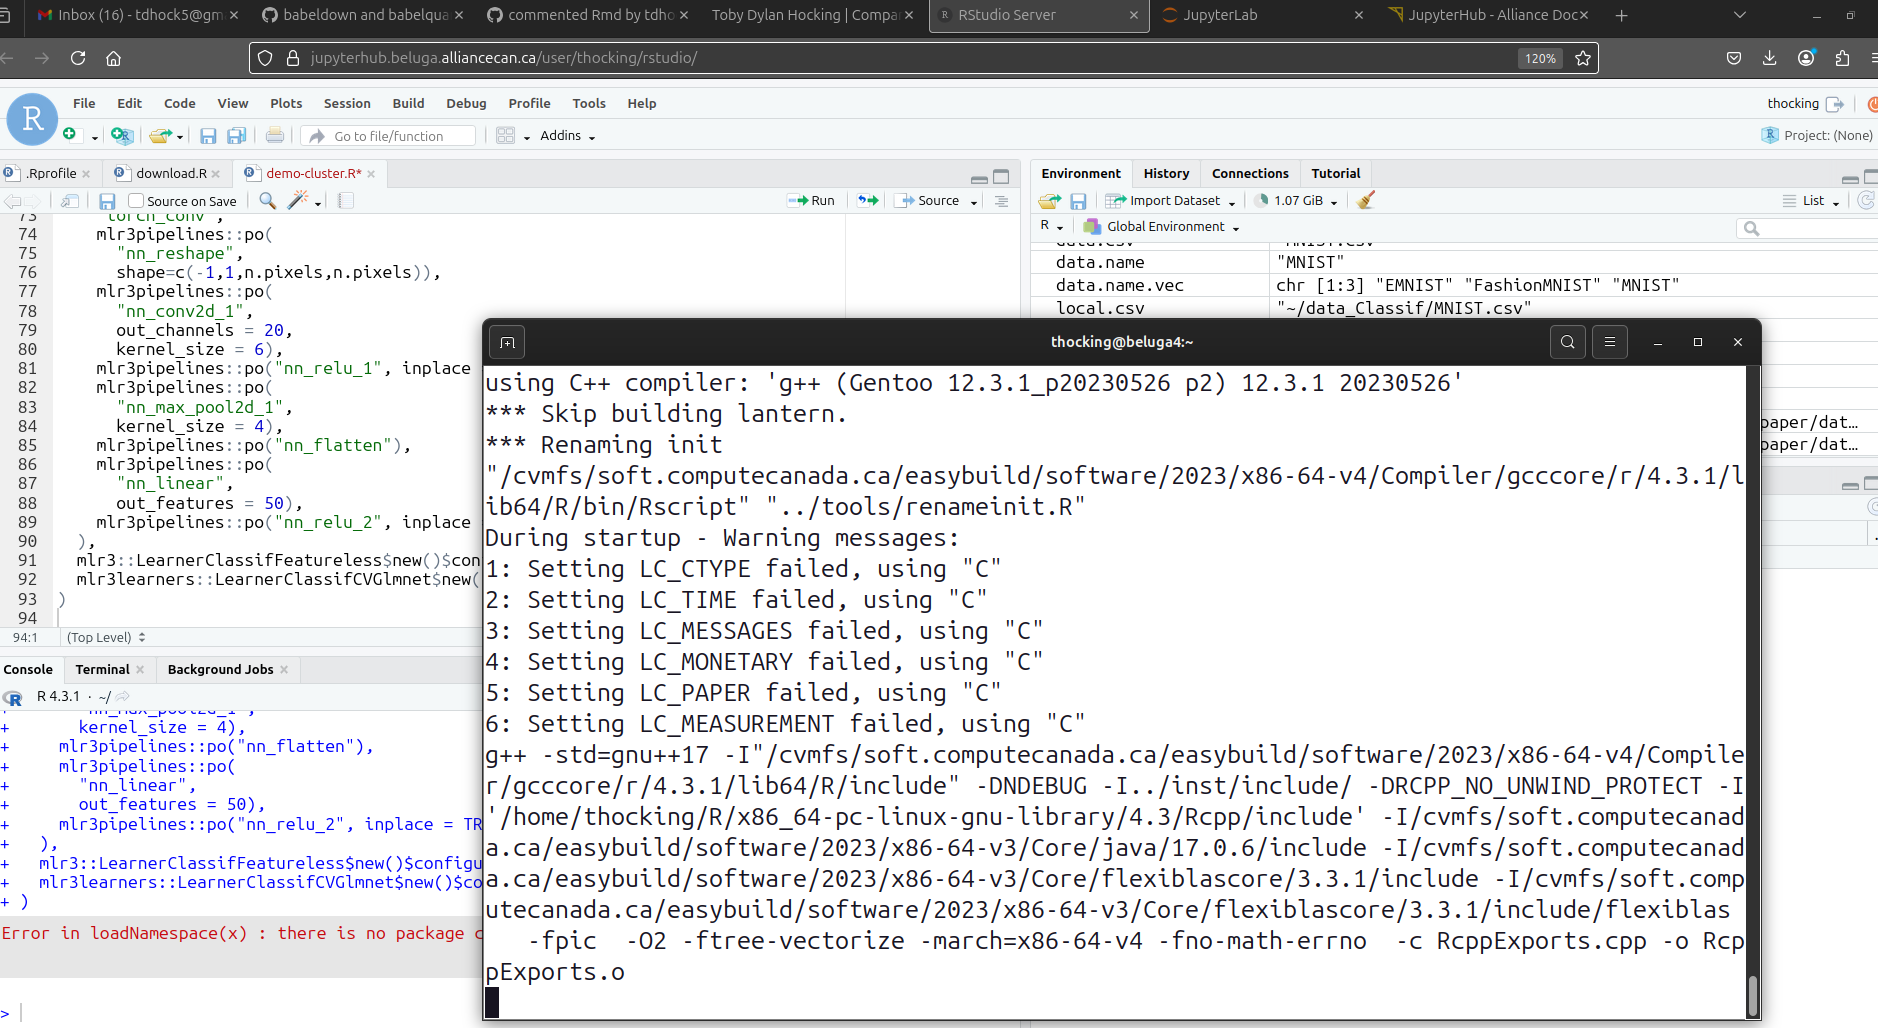This screenshot has height=1028, width=1878.
Task: Click the search icon in terminal window title bar
Action: pyautogui.click(x=1567, y=342)
